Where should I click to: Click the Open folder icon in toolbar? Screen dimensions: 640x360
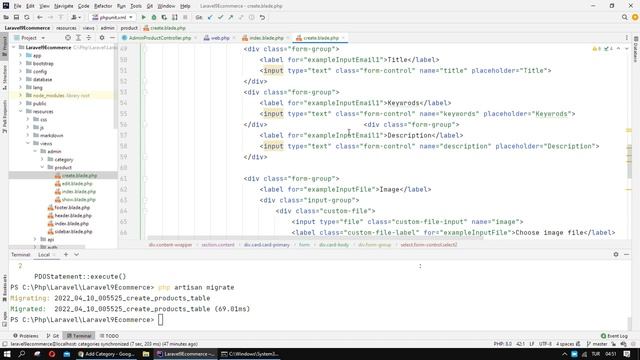6,18
